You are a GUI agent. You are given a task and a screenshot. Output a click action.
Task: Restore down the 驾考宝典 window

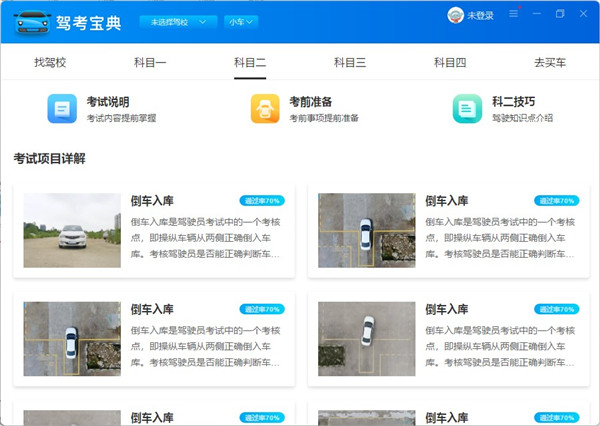[x=560, y=14]
